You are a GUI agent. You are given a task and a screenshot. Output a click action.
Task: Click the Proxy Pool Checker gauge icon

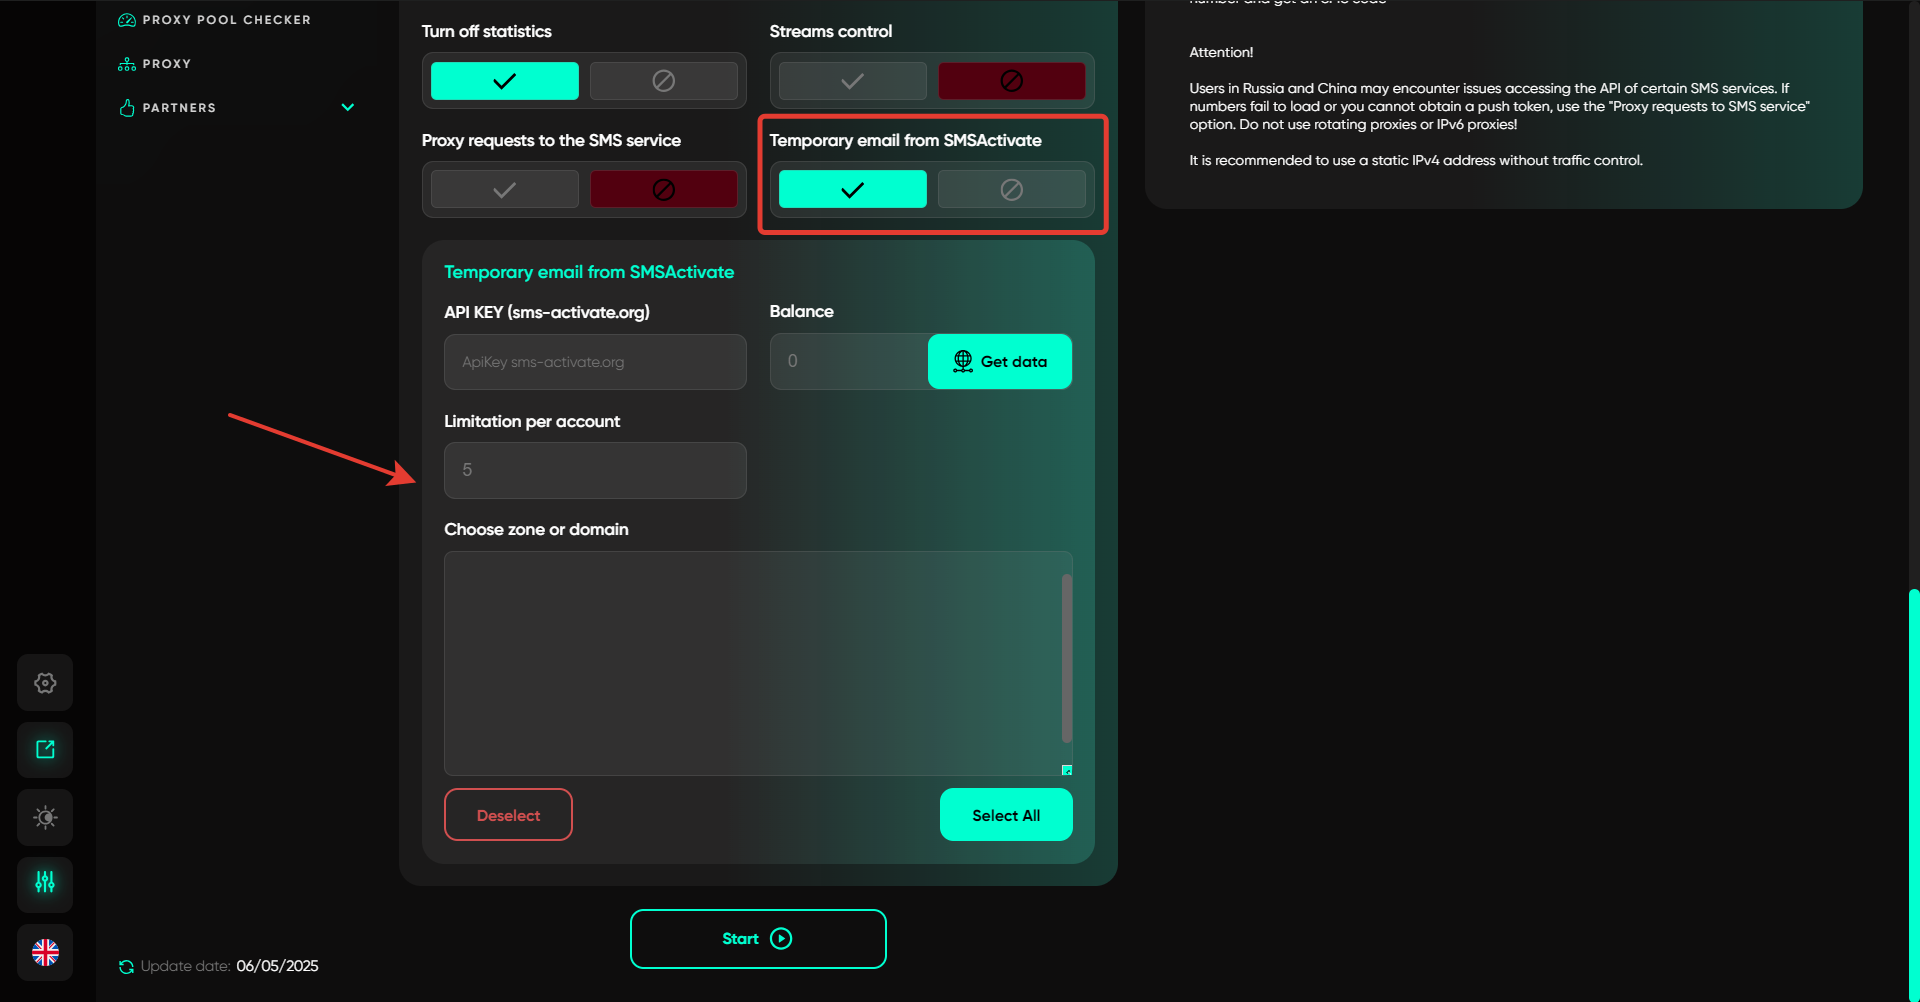[x=127, y=20]
